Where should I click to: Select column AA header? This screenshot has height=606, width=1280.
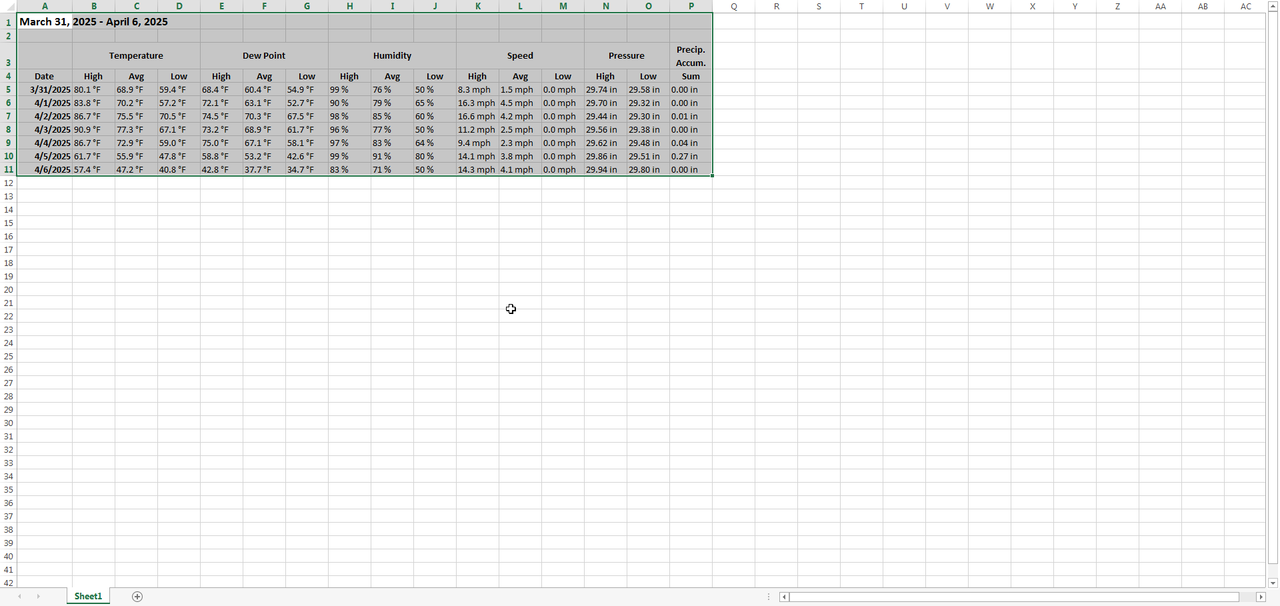coord(1160,6)
